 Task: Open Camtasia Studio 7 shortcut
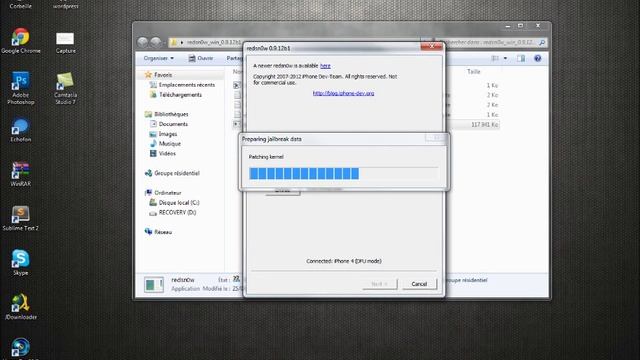[x=65, y=88]
